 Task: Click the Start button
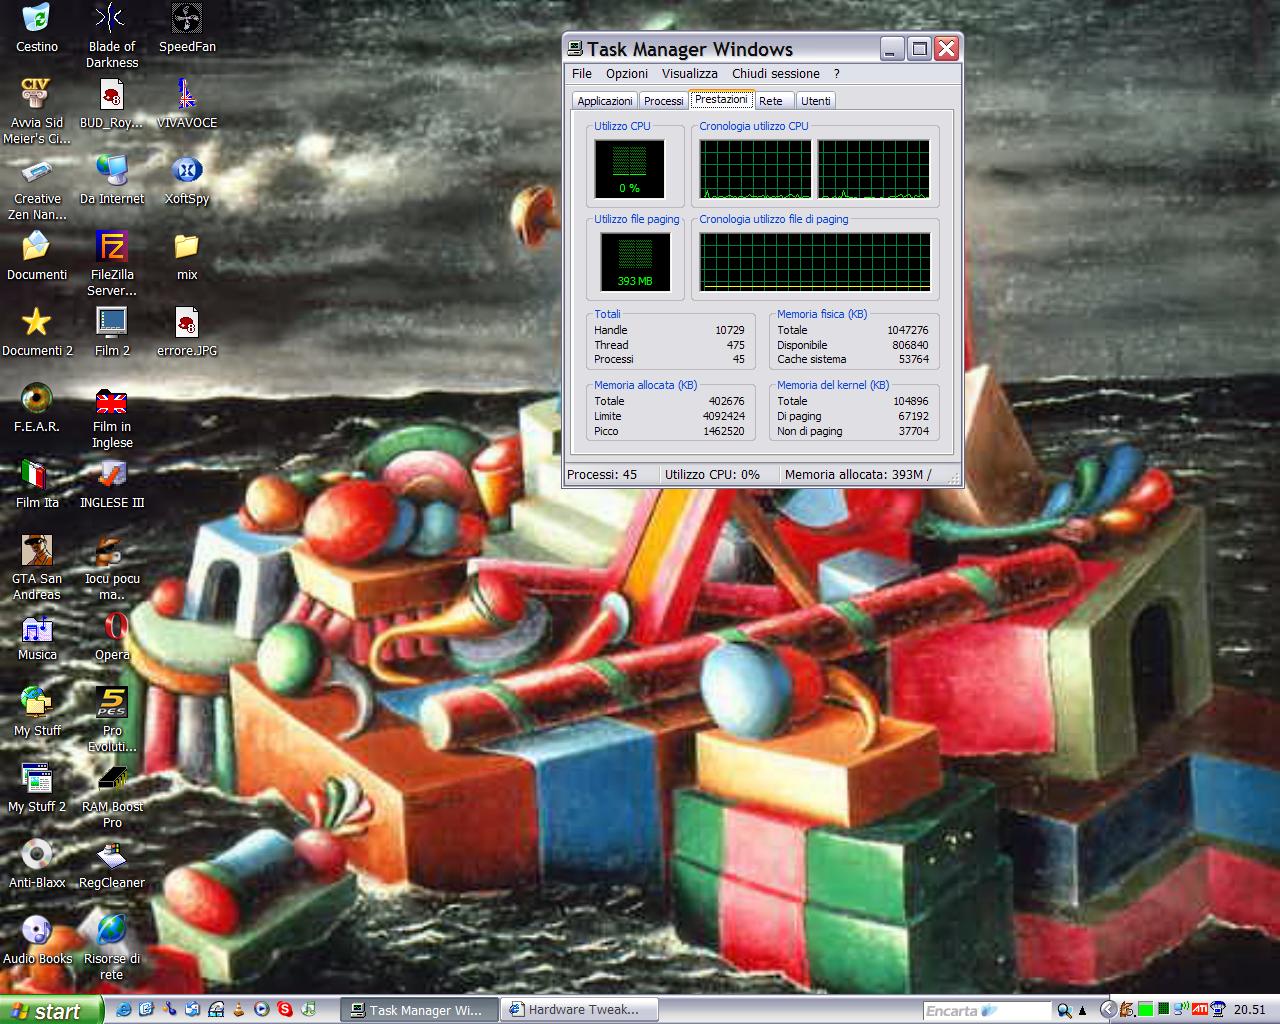(50, 1010)
